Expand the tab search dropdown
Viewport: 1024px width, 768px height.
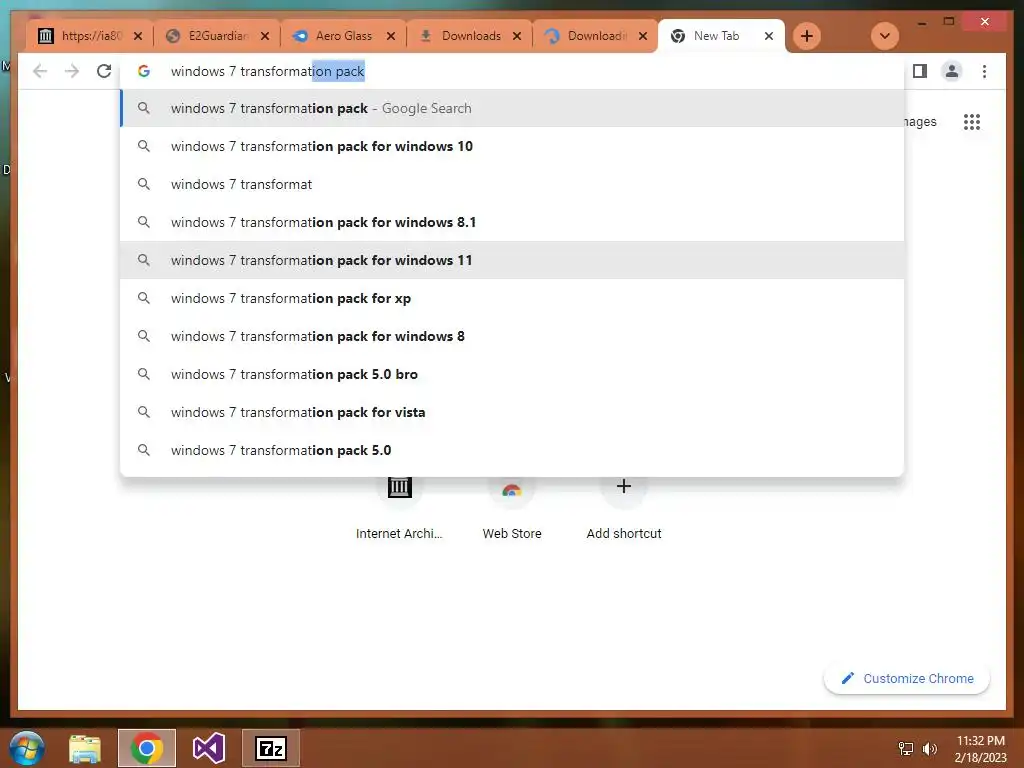pyautogui.click(x=885, y=36)
